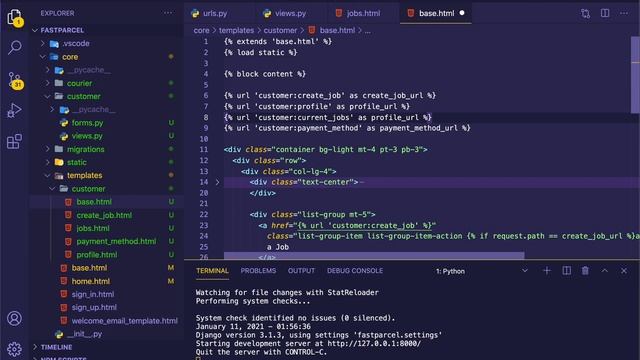Open profile.html in the explorer

97,255
